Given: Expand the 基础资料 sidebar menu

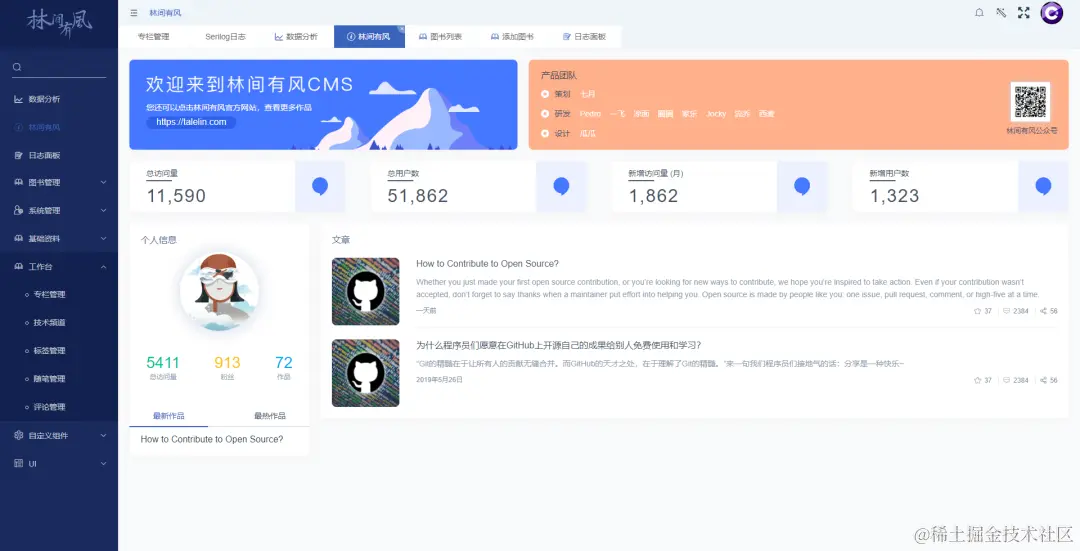Looking at the screenshot, I should [x=59, y=238].
